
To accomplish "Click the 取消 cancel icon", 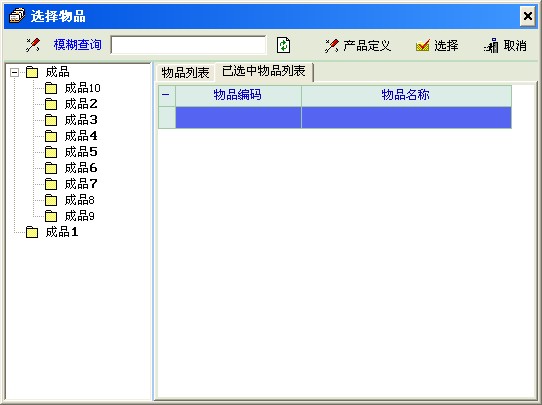I will point(491,46).
